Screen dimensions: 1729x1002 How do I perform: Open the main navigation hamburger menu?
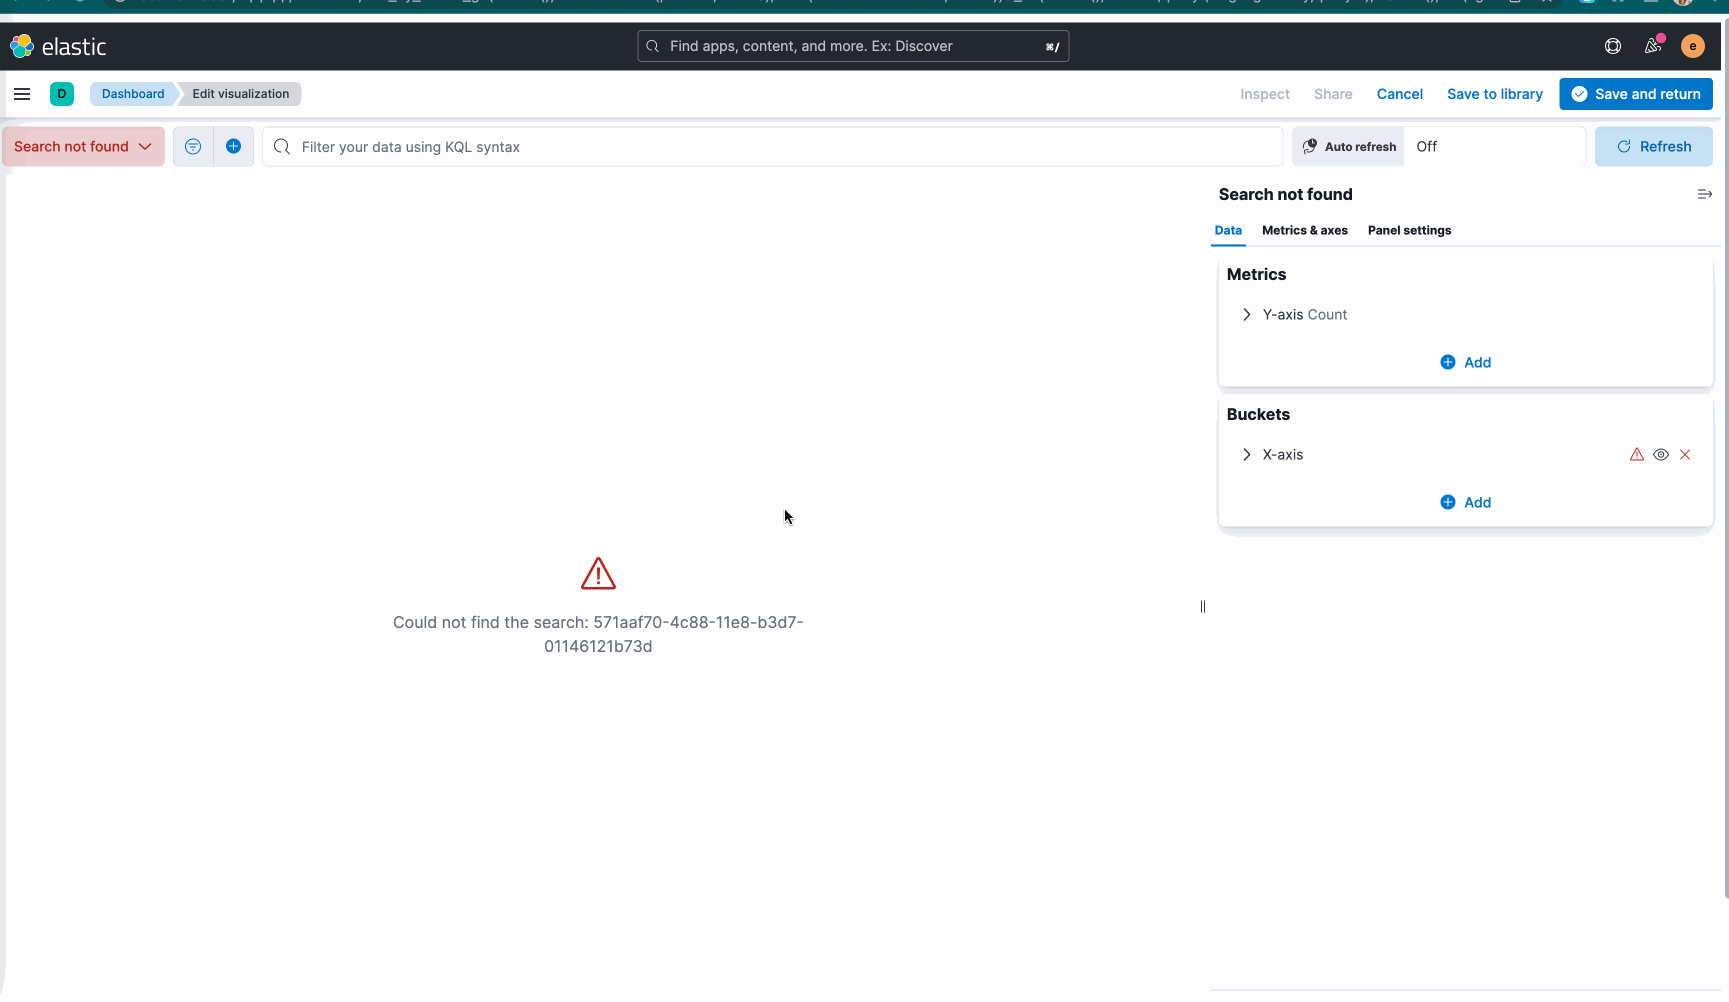point(22,94)
